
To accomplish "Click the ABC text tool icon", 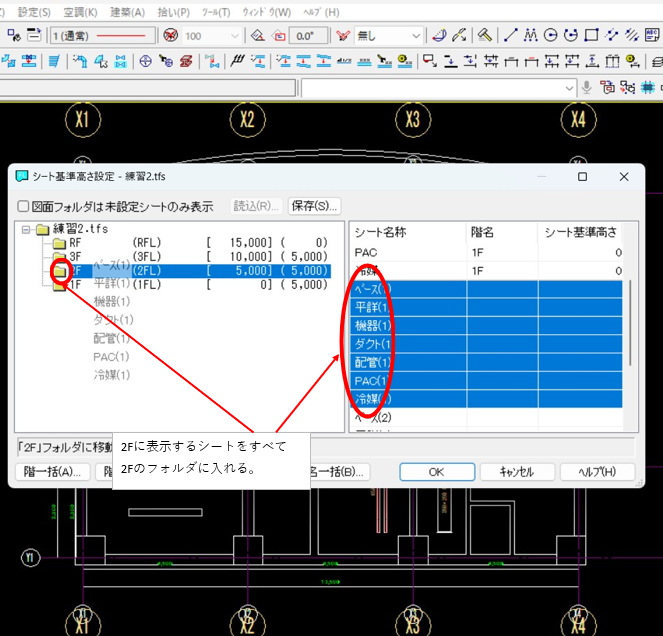I will coord(652,35).
